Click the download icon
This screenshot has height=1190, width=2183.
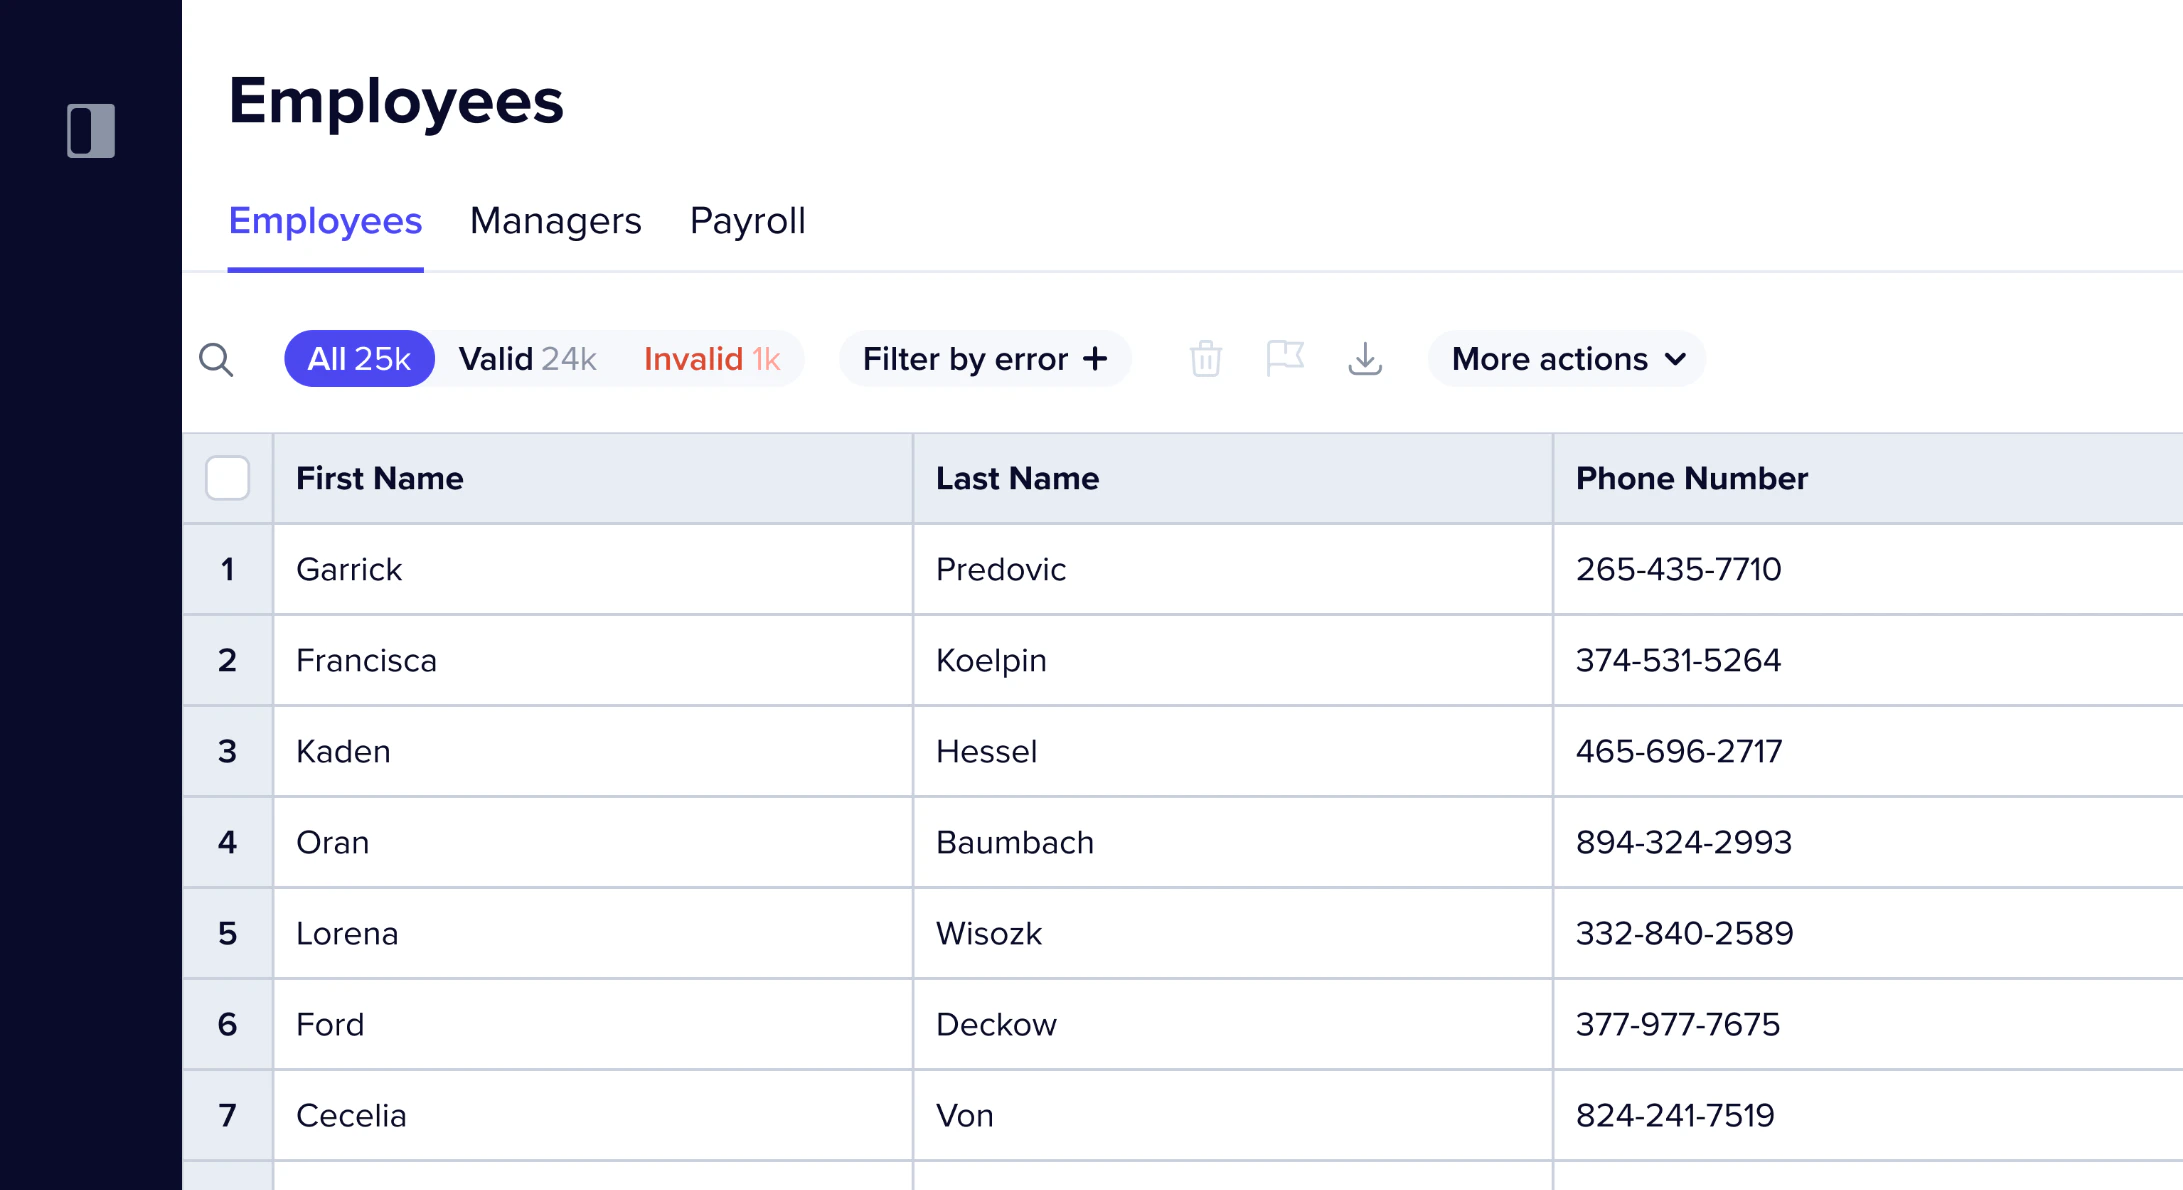1365,358
